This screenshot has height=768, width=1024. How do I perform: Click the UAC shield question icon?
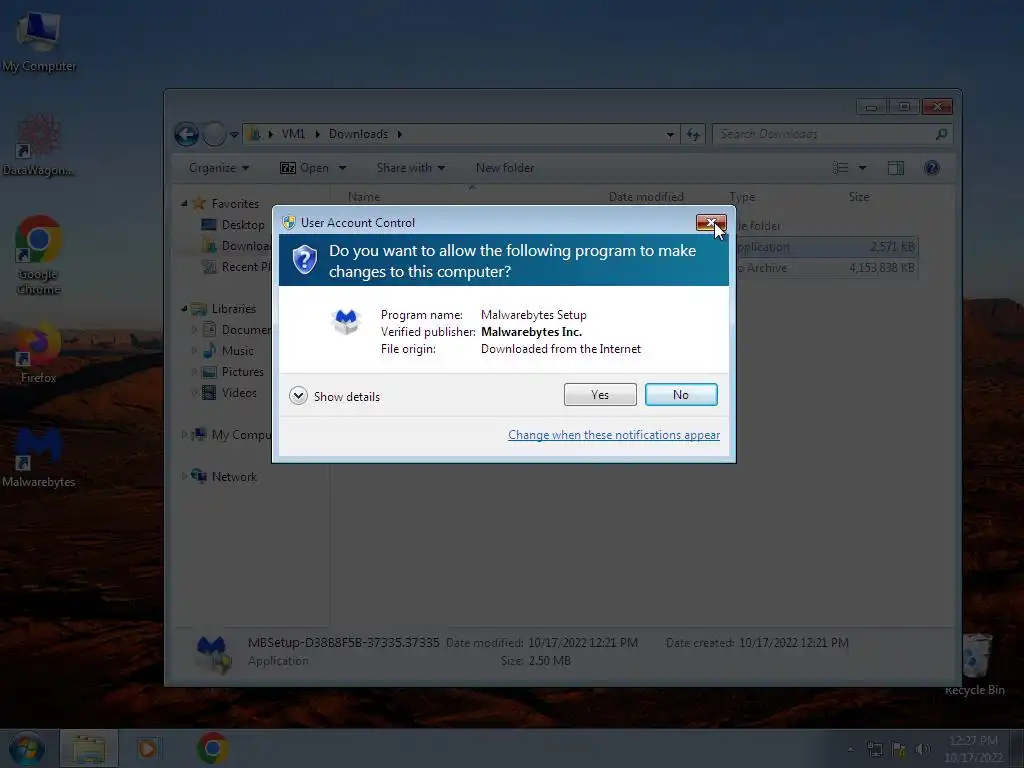coord(304,260)
